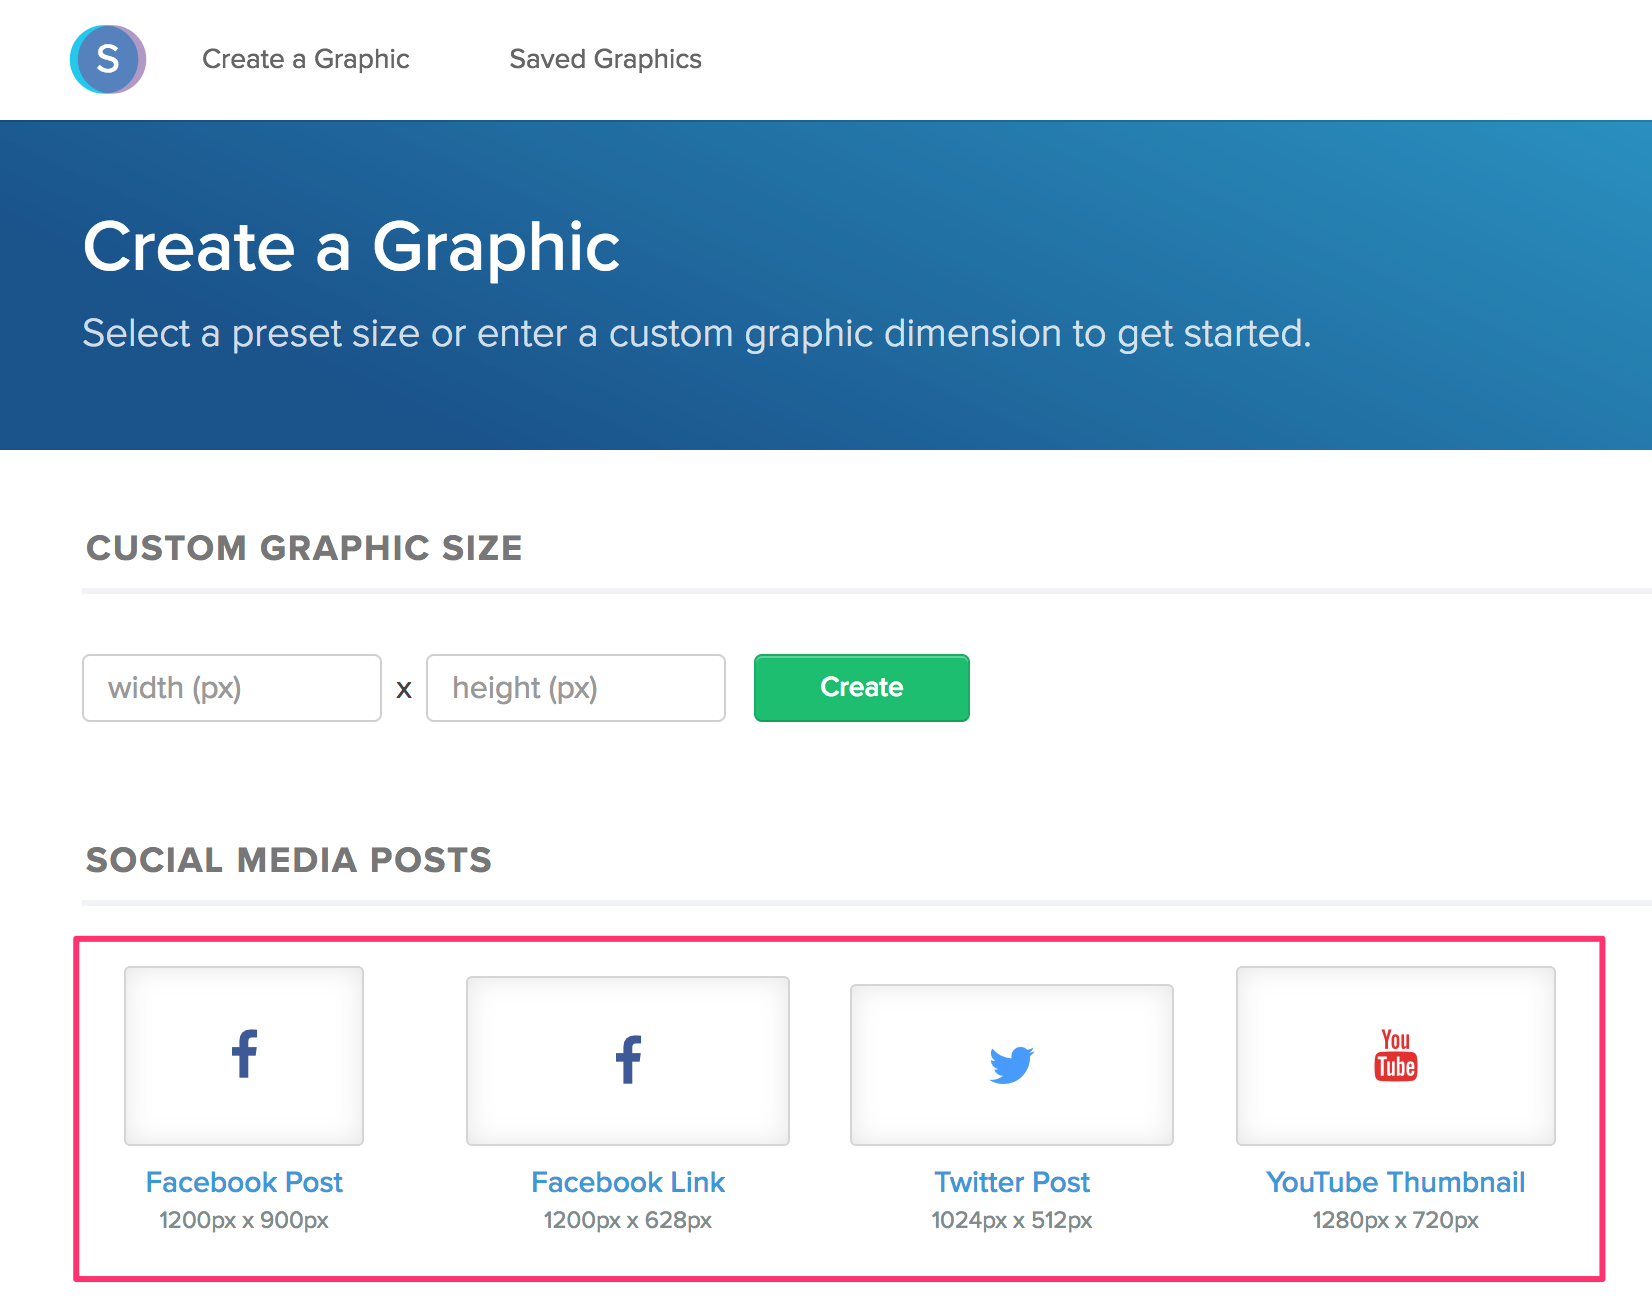
Task: Click the Facebook Post link text
Action: 244,1182
